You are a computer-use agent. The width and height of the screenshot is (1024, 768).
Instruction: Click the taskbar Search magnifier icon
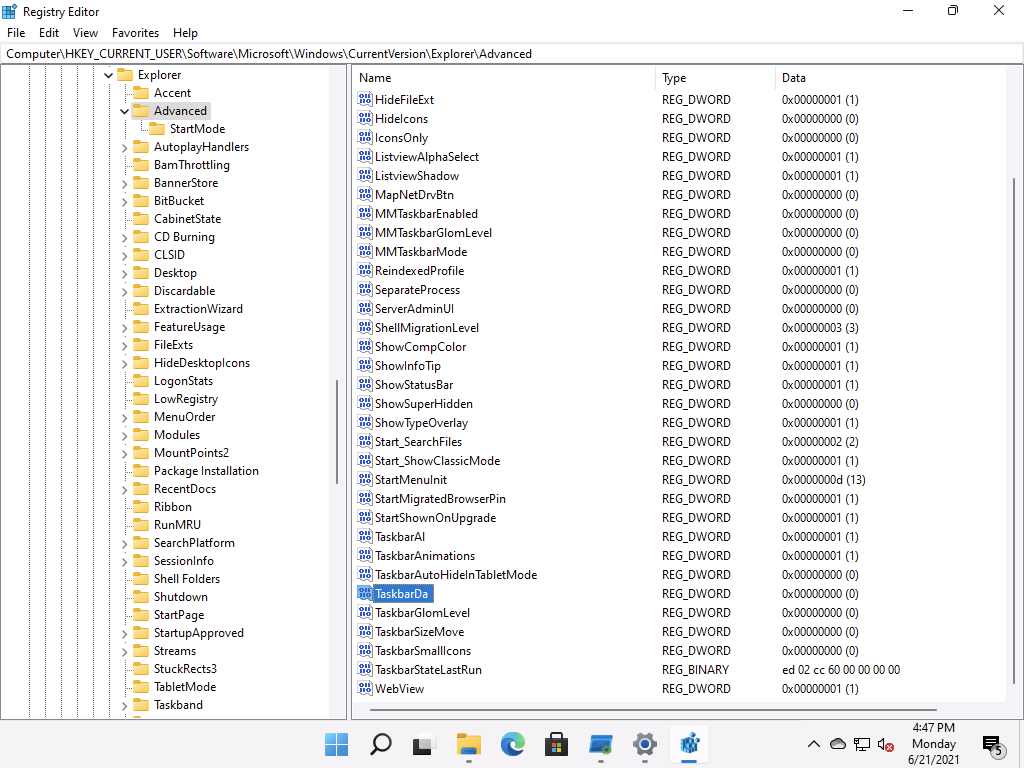(381, 744)
